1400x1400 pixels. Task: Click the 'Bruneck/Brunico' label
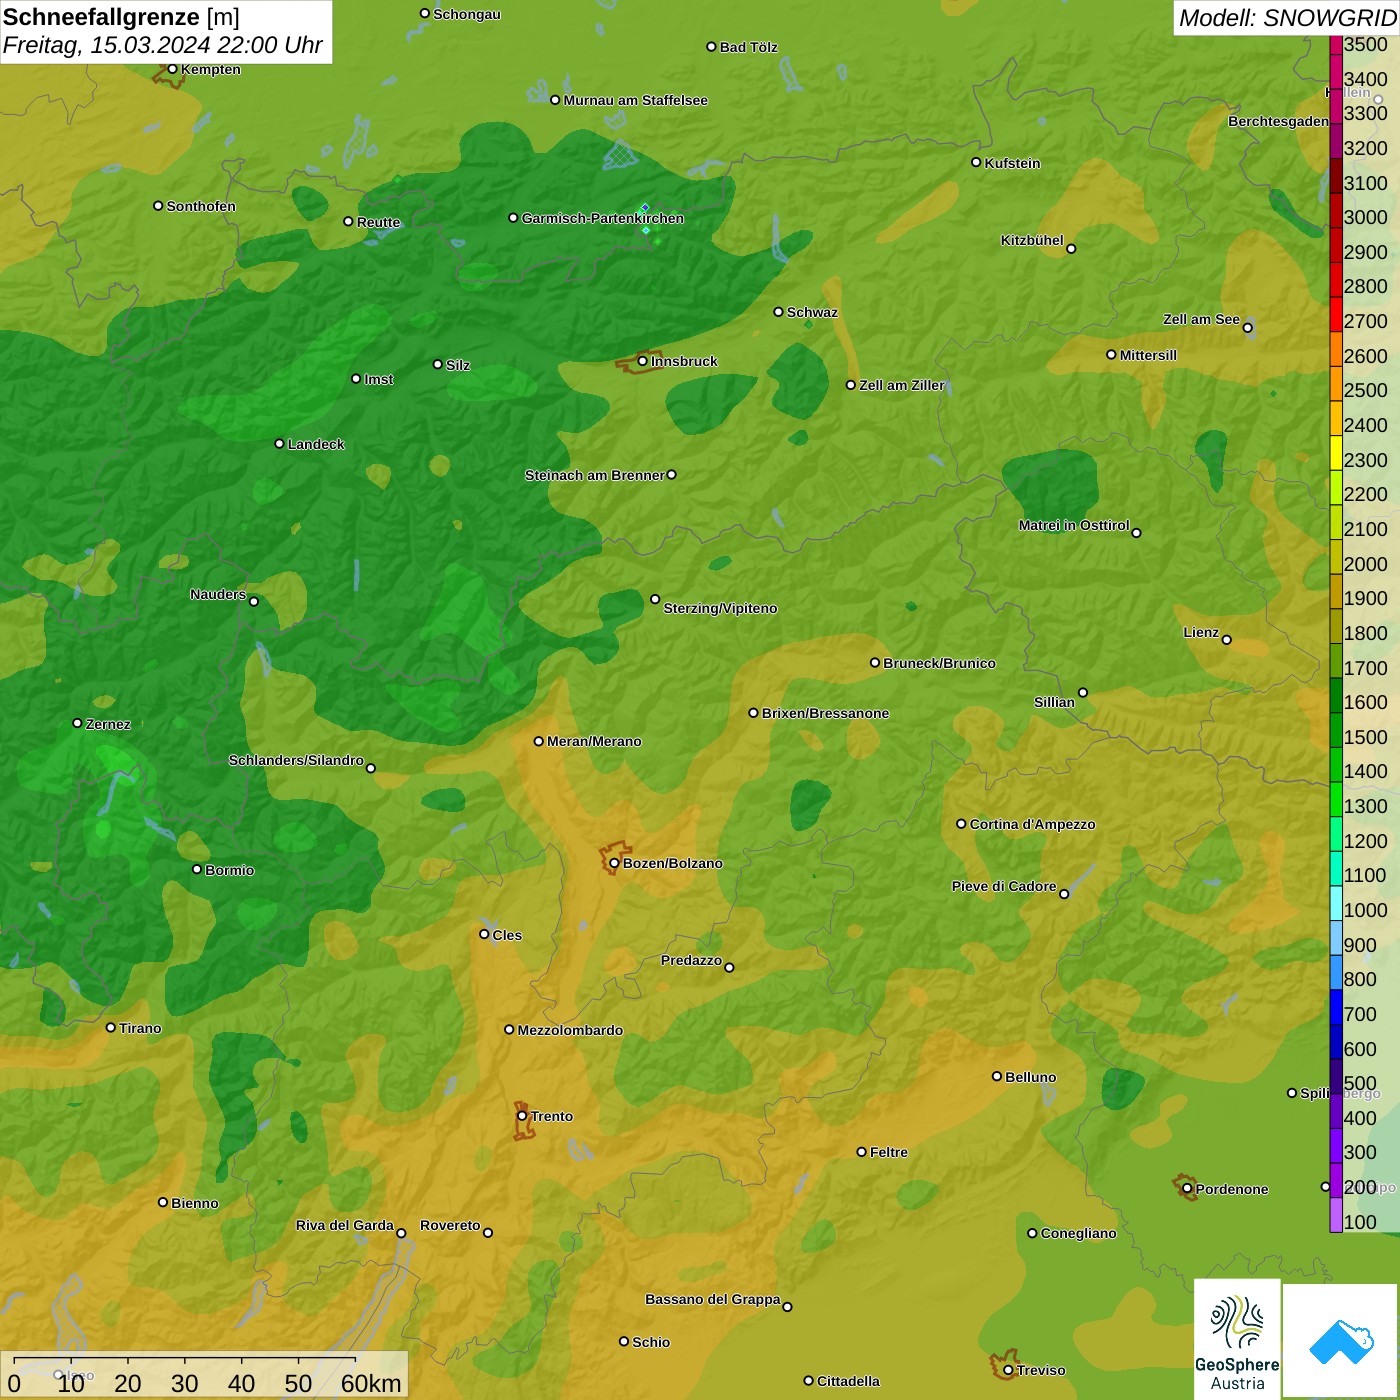point(939,663)
